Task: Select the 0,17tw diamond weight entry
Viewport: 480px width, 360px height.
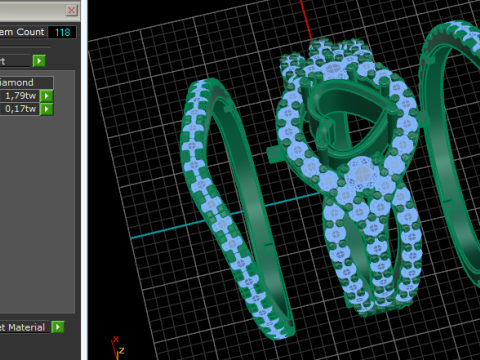Action: pos(20,109)
